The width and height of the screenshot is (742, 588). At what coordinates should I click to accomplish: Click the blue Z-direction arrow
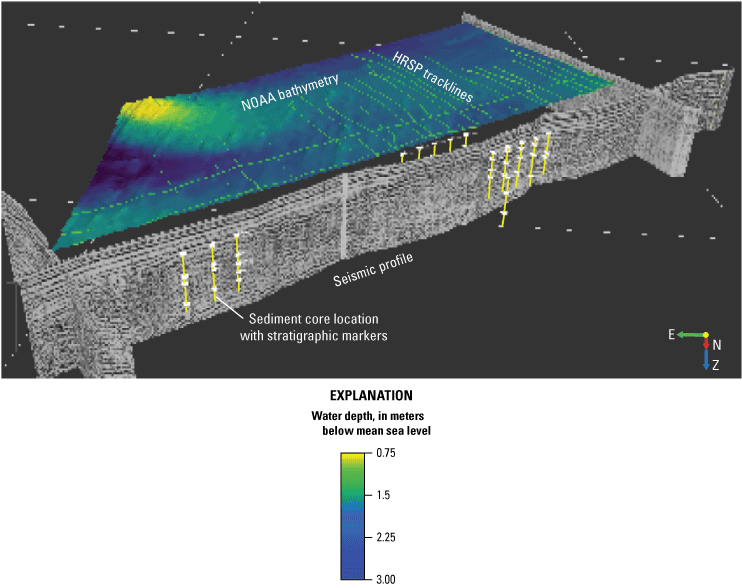706,360
